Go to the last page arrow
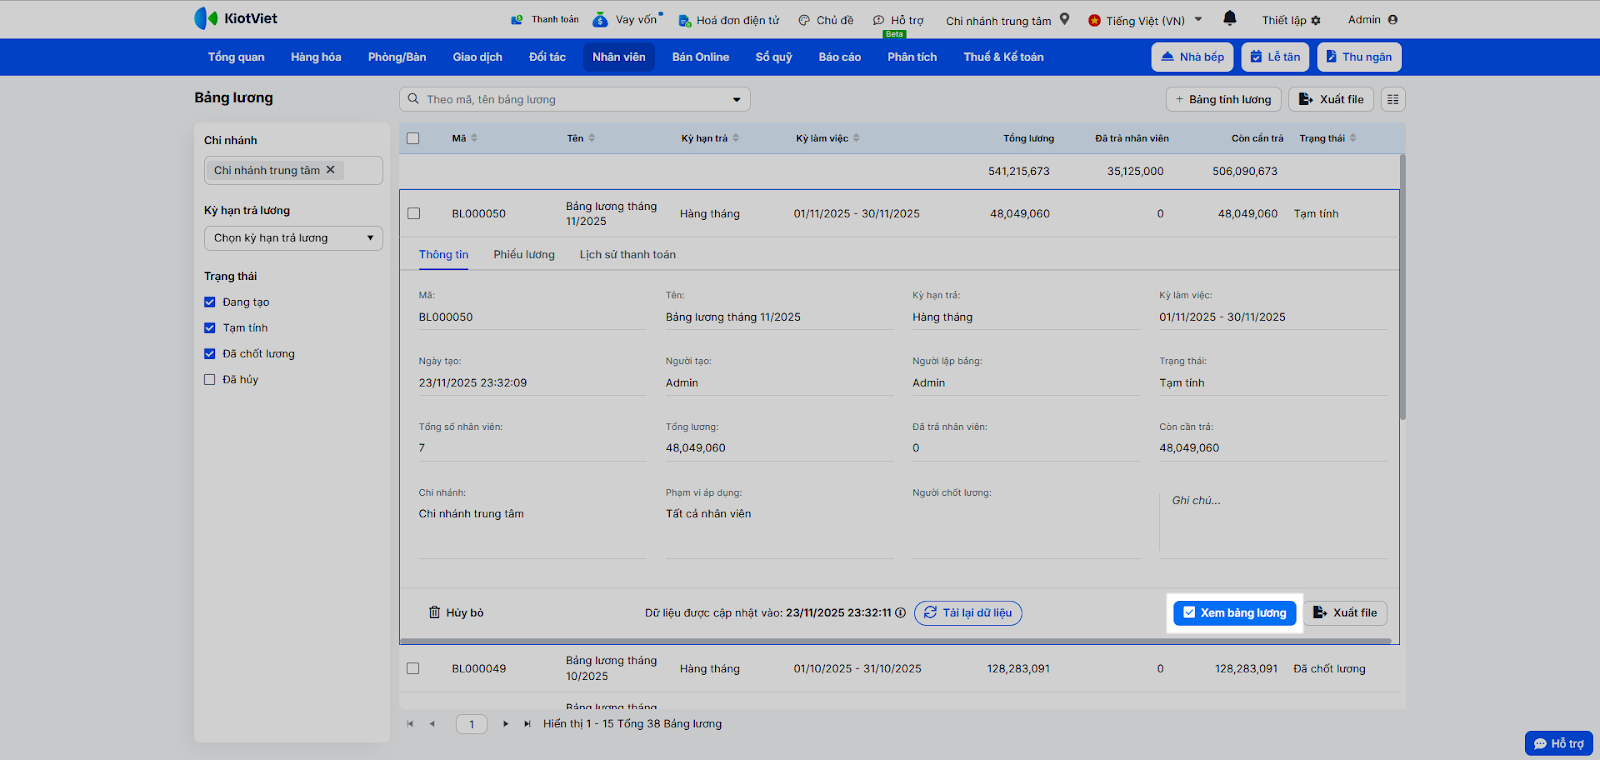This screenshot has width=1600, height=760. (527, 724)
